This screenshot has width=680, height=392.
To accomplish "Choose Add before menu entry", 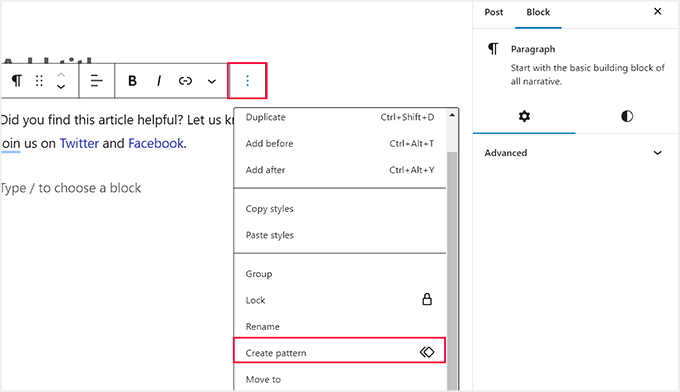I will click(340, 144).
